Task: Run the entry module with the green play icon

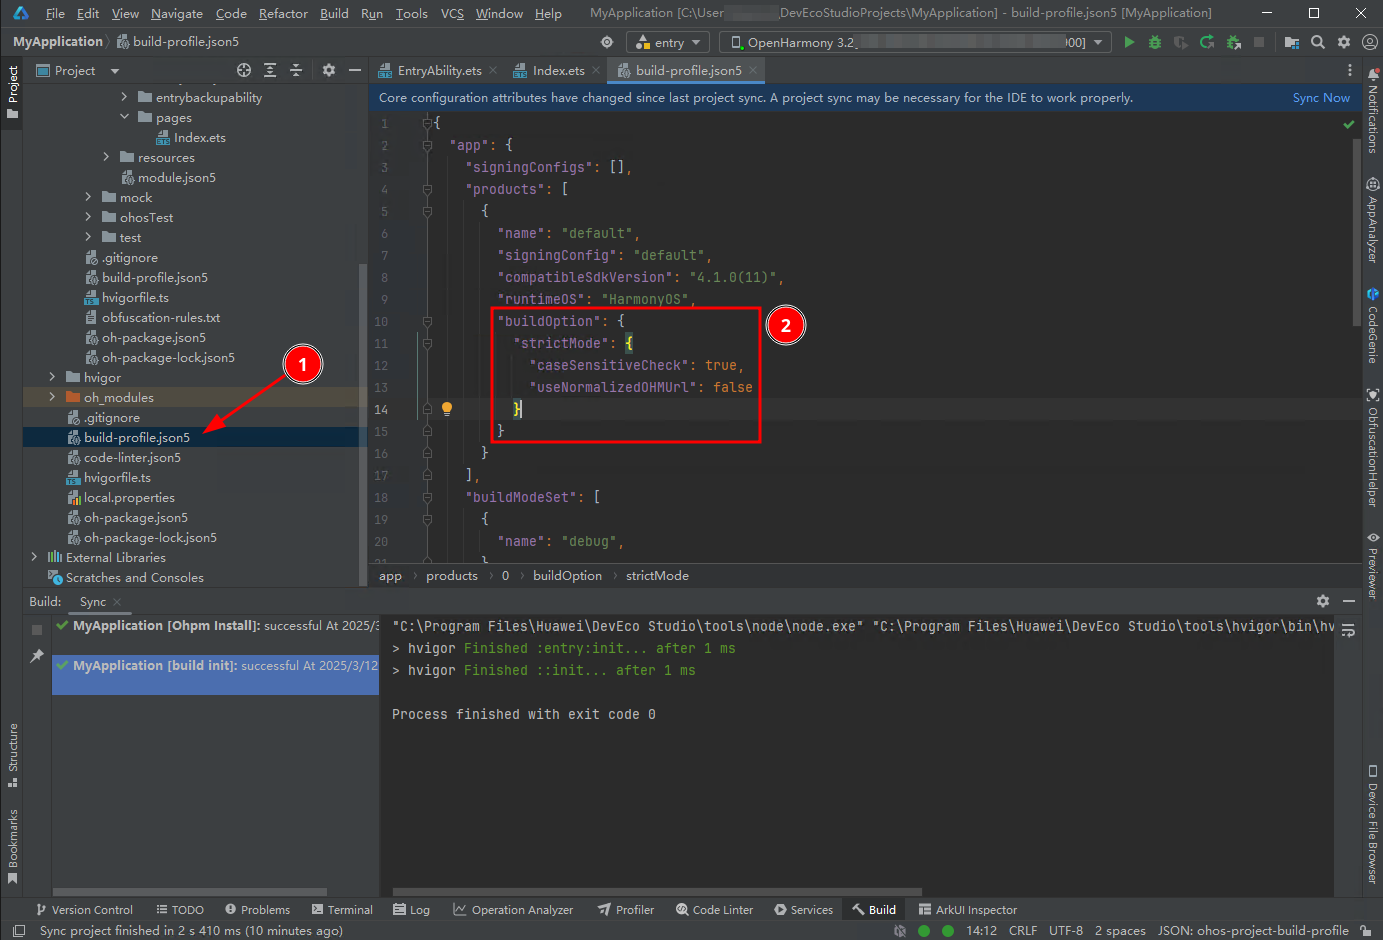Action: tap(1129, 42)
